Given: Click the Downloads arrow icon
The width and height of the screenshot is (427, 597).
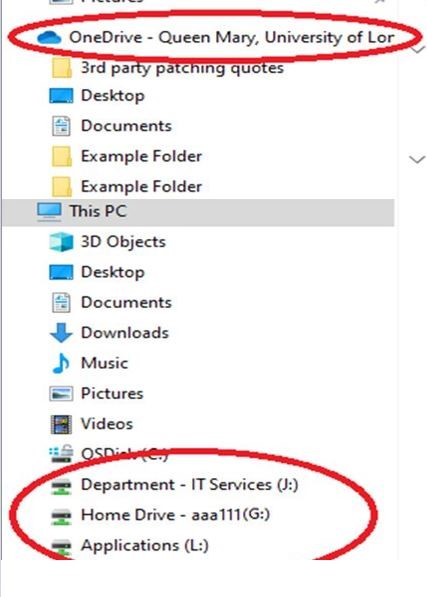Looking at the screenshot, I should click(x=61, y=333).
